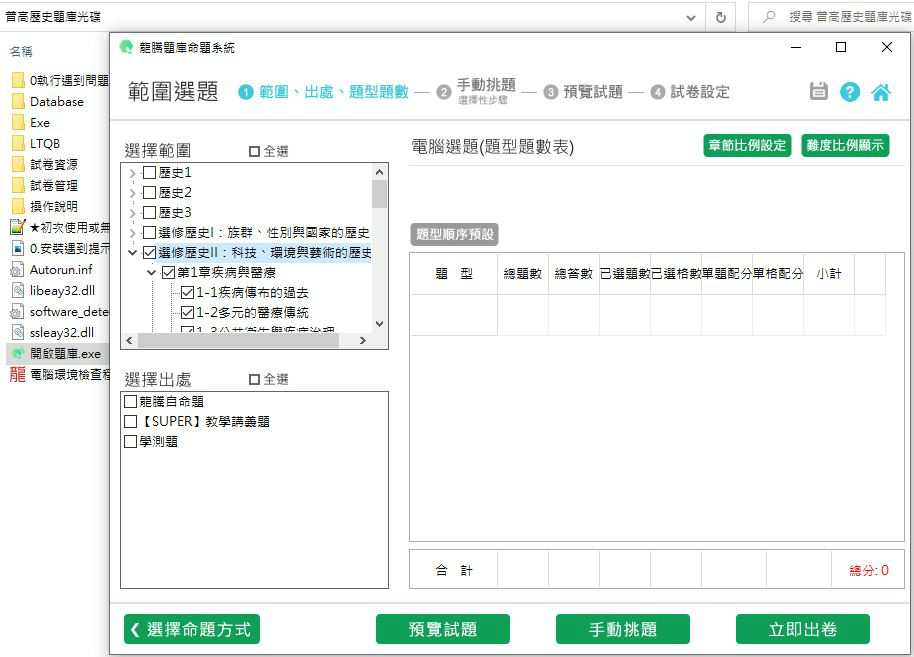The image size is (914, 657).
Task: Click the 龍騰題庫命題系統 app logo icon
Action: pyautogui.click(x=126, y=47)
